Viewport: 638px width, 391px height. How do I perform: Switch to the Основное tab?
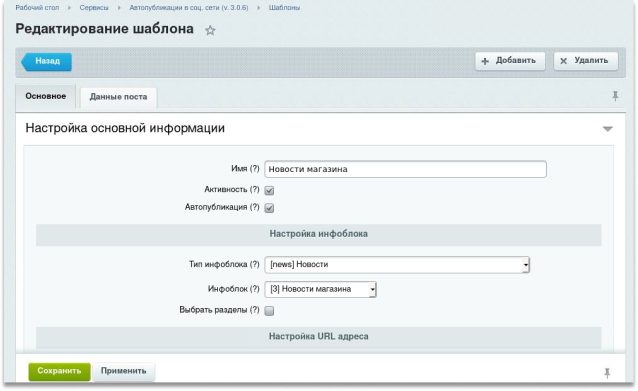[46, 96]
